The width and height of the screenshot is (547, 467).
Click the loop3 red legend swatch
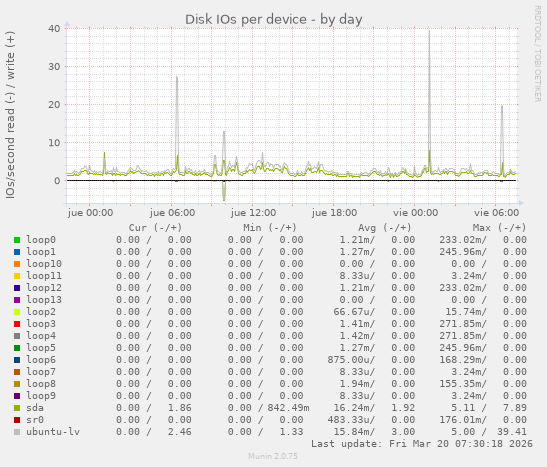tap(17, 324)
